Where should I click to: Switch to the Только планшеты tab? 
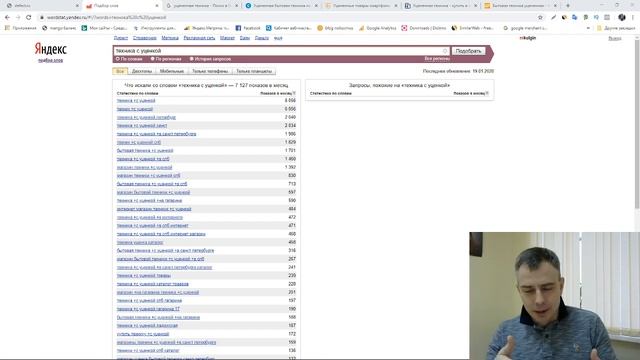tap(254, 71)
